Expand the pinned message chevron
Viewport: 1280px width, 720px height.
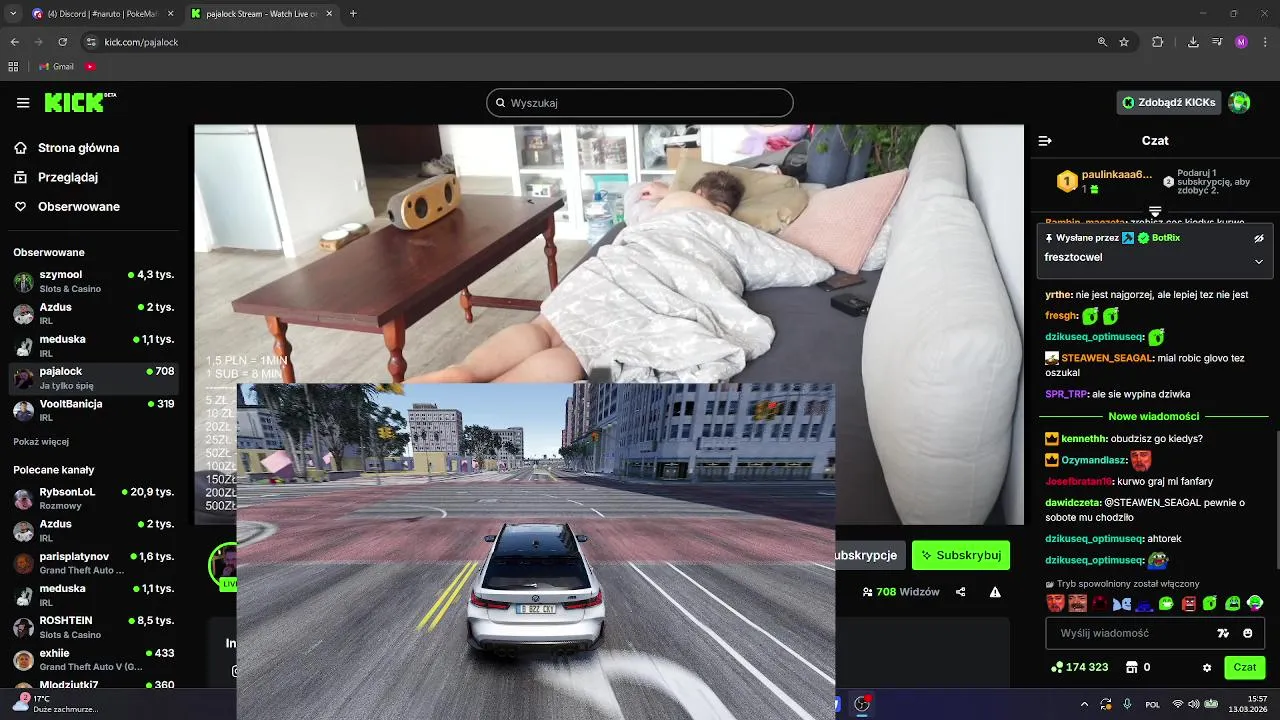1259,261
